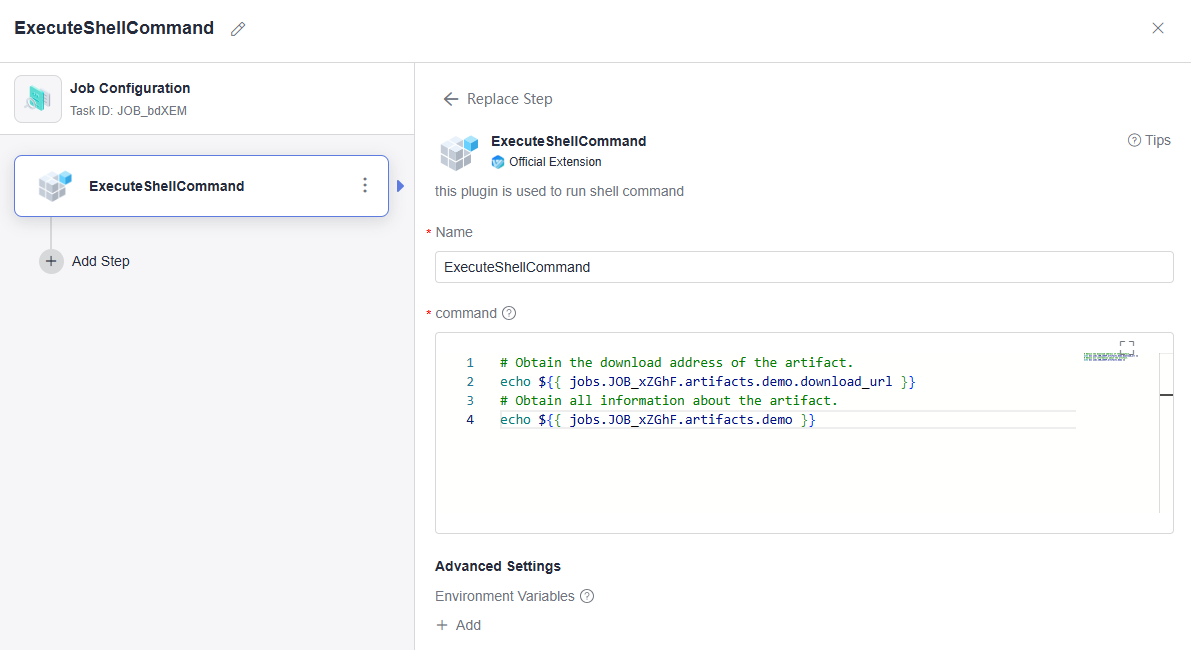Viewport: 1191px width, 650px height.
Task: Click the code editor minimap
Action: coord(1108,357)
